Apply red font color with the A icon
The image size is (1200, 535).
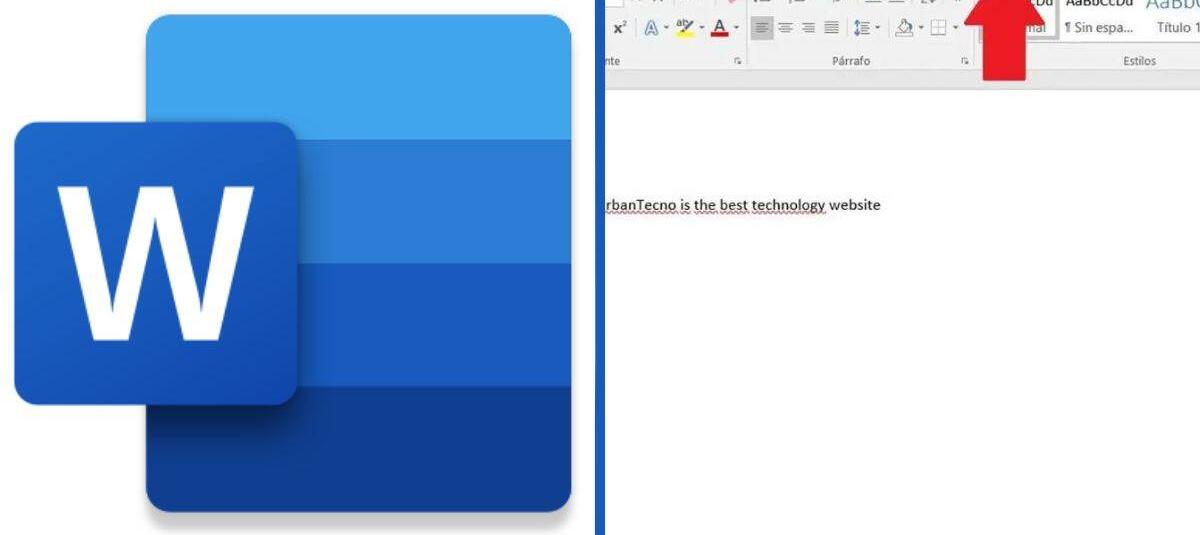coord(718,28)
